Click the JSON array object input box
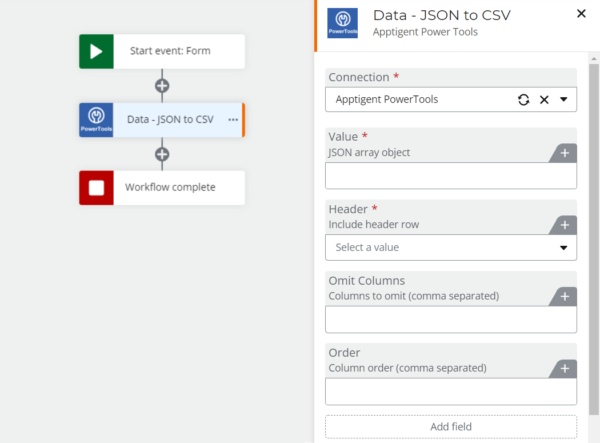This screenshot has width=600, height=443. [450, 176]
